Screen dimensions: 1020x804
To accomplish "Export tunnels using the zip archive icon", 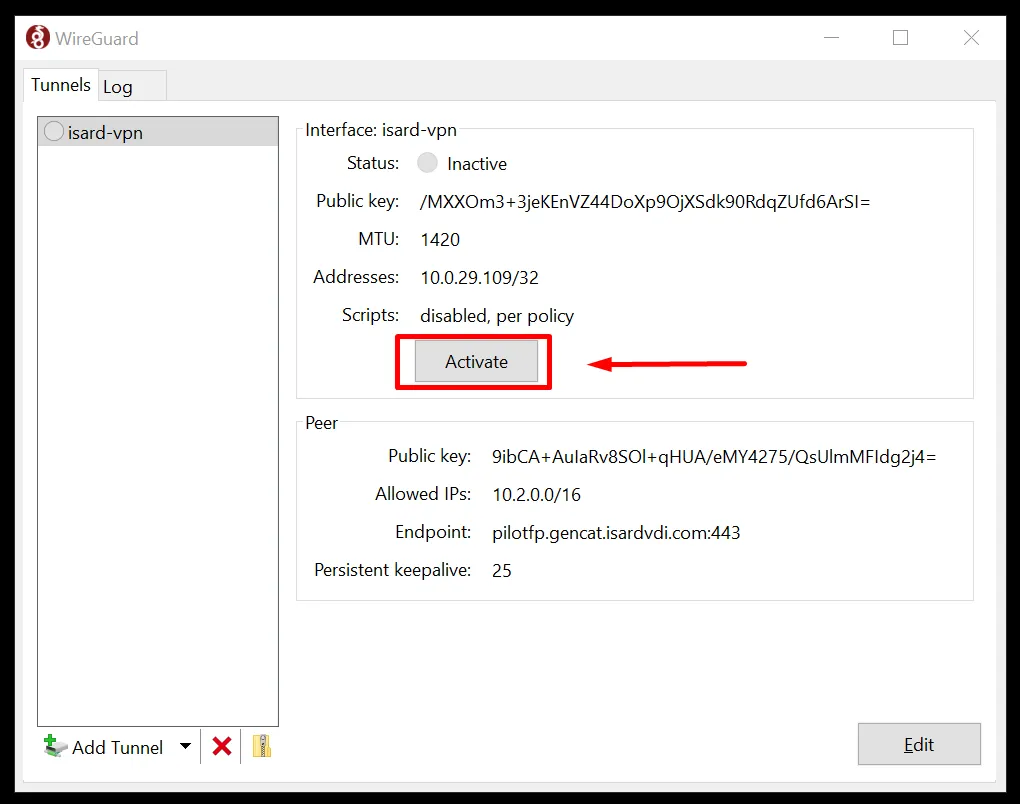I will pyautogui.click(x=262, y=746).
